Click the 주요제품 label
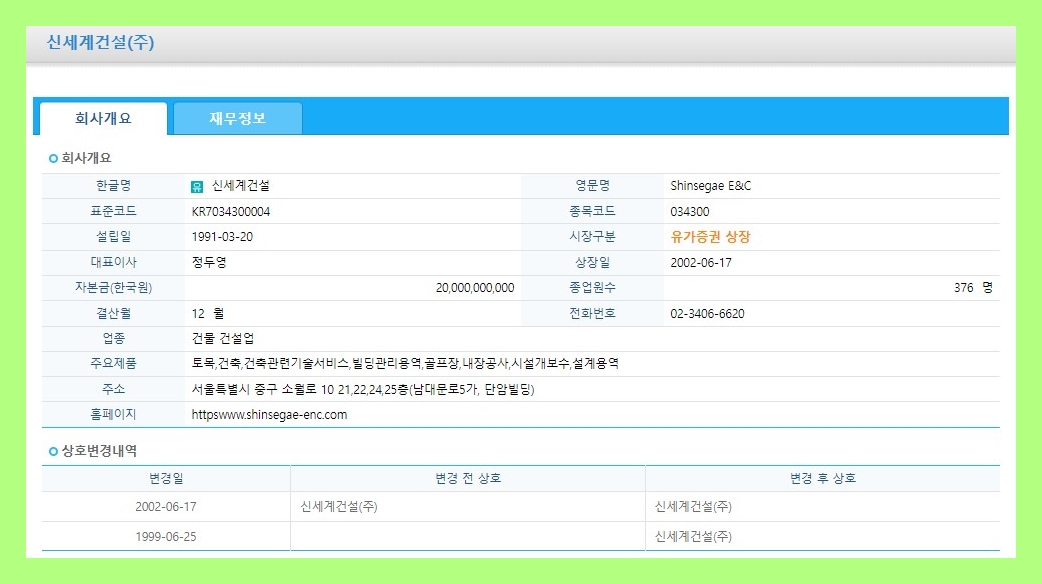The width and height of the screenshot is (1042, 584). point(114,363)
